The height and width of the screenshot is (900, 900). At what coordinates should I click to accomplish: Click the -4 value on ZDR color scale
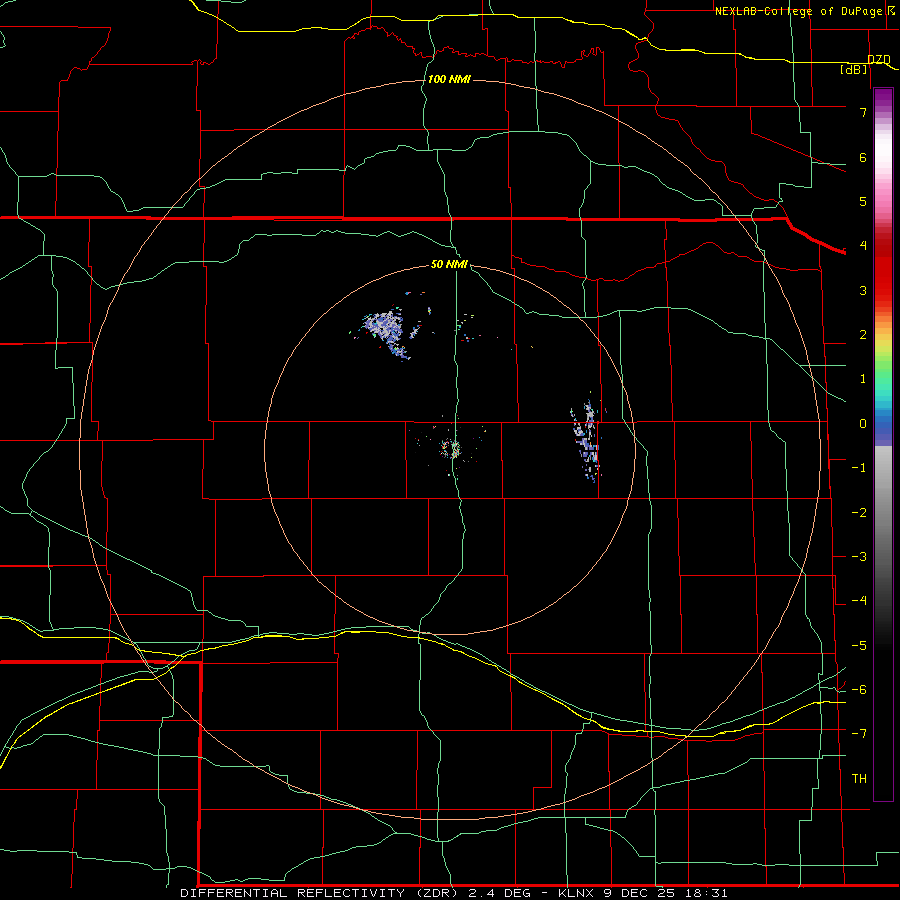859,600
